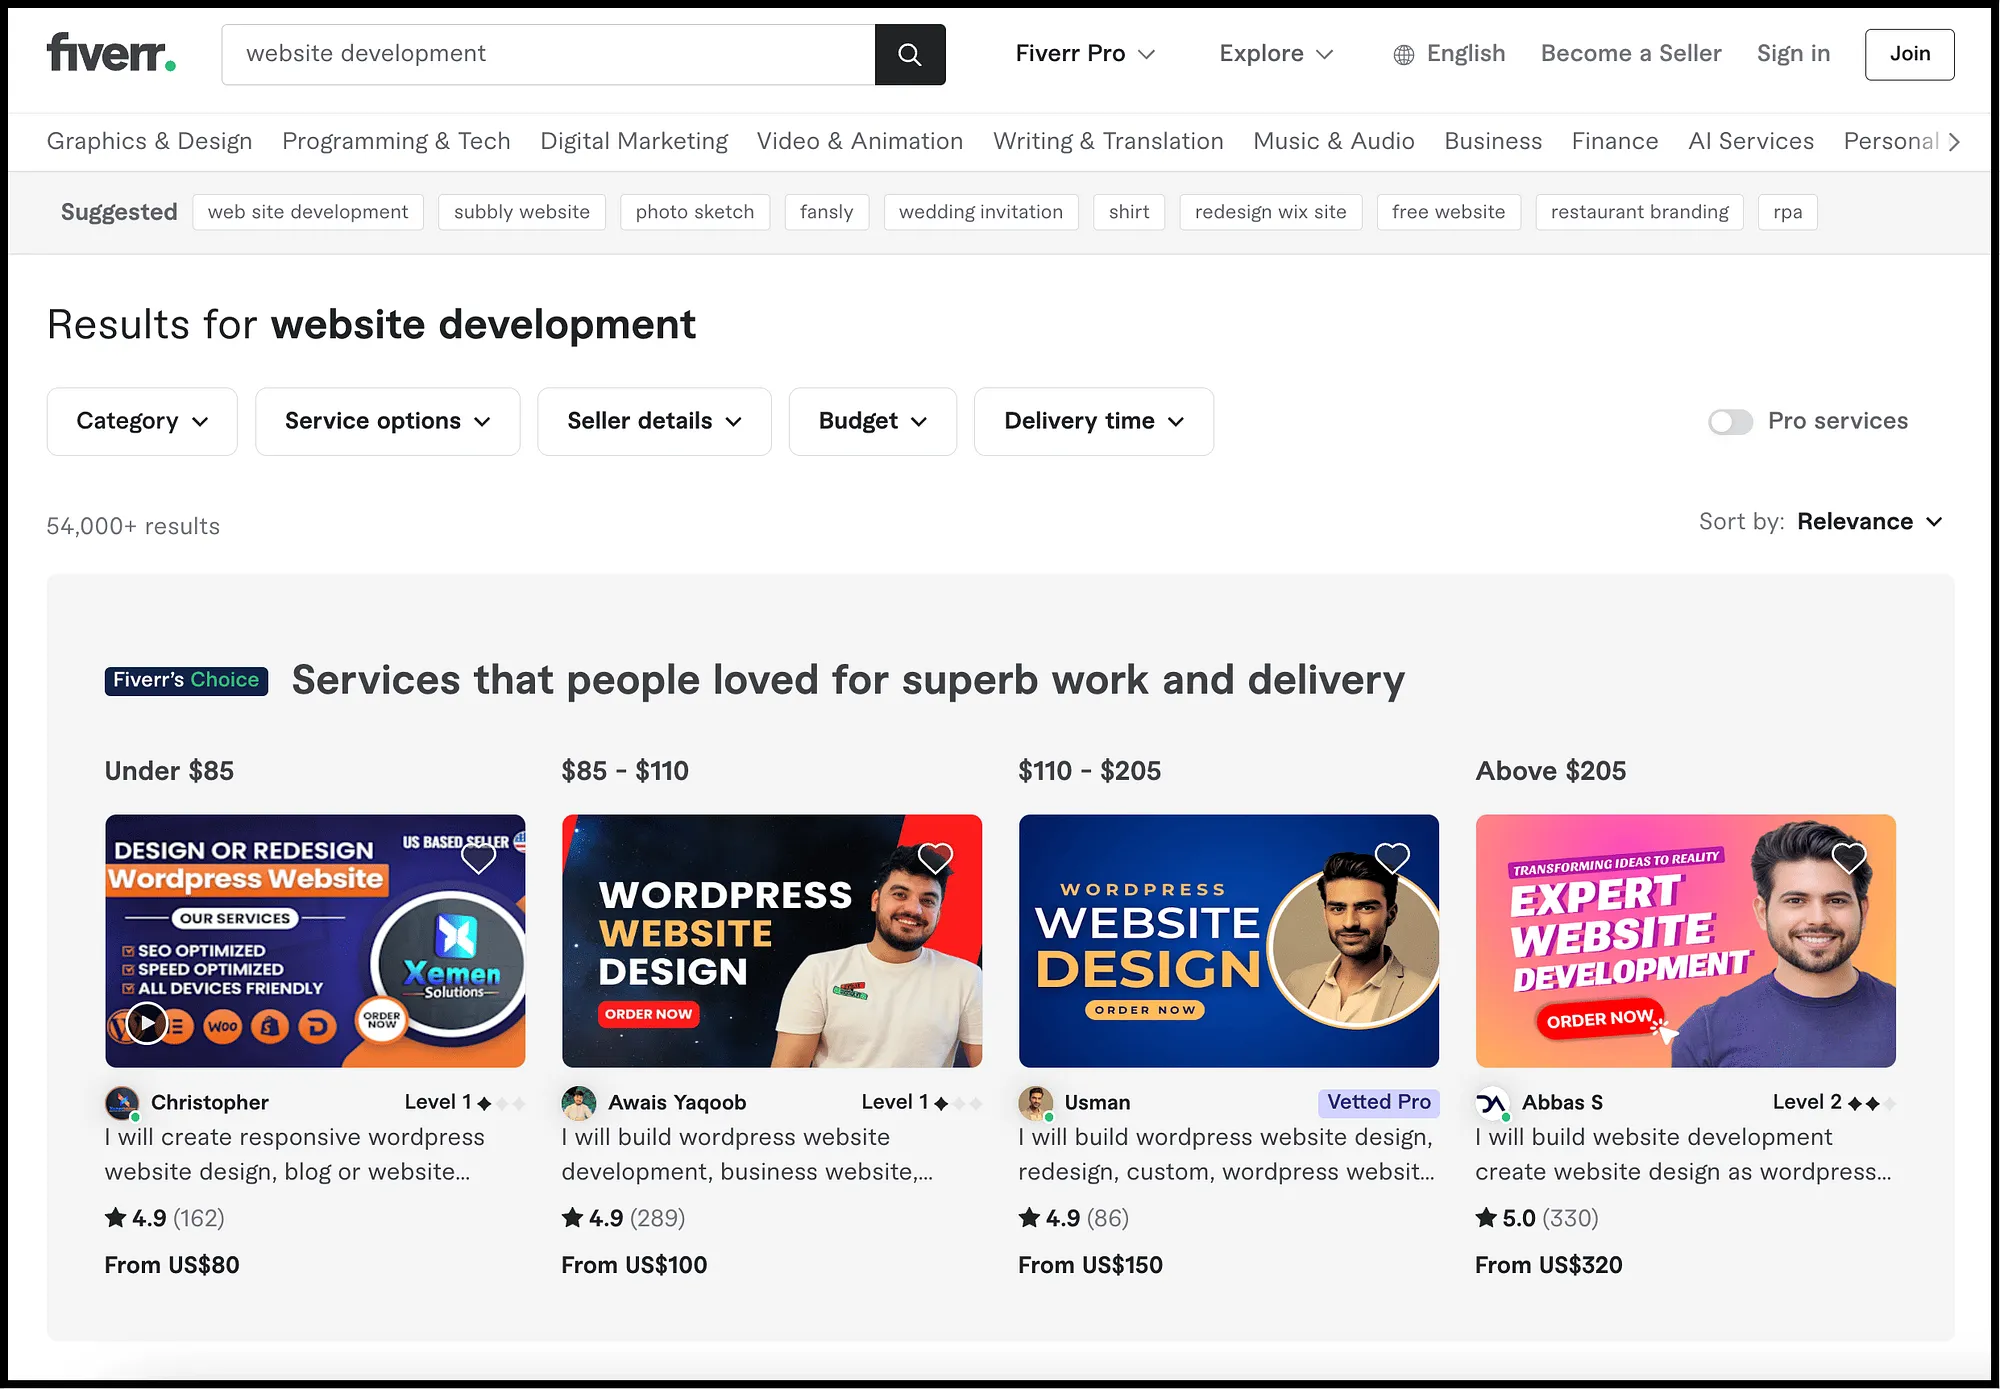Open the Service options dropdown
Viewport: 2000px width, 1389px height.
[388, 422]
